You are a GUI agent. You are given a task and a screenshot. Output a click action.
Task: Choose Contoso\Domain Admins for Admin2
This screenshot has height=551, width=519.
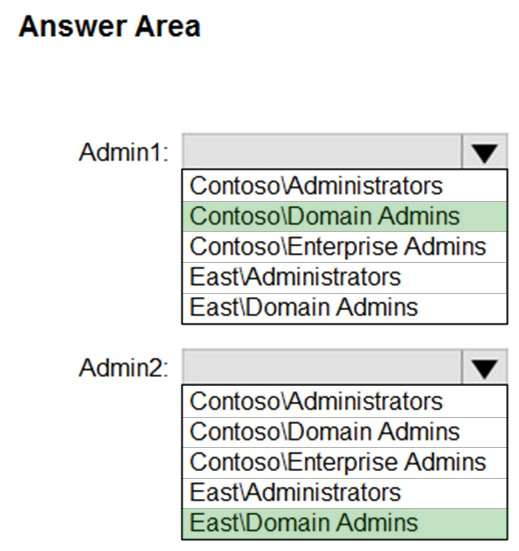(345, 432)
